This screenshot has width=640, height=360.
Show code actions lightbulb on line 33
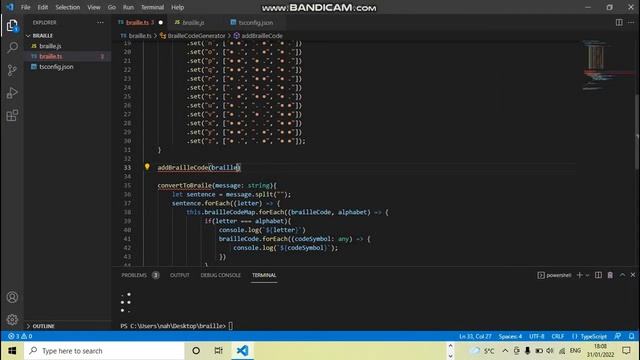coord(147,167)
